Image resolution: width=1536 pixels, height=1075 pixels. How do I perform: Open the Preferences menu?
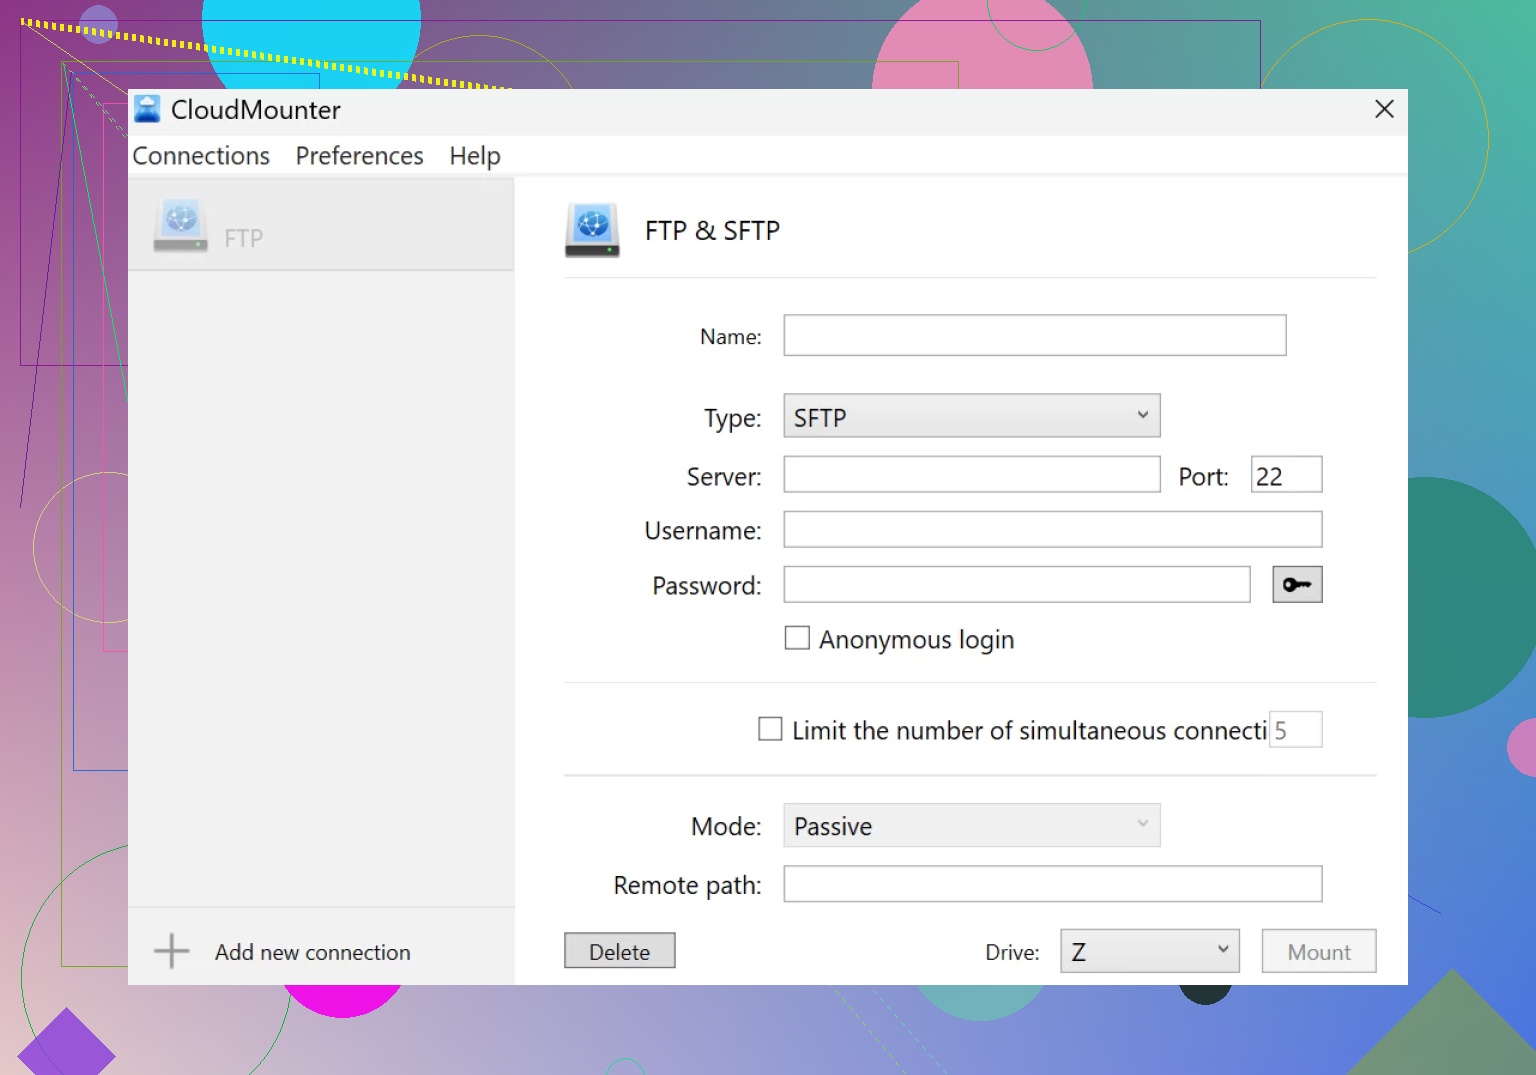point(359,156)
